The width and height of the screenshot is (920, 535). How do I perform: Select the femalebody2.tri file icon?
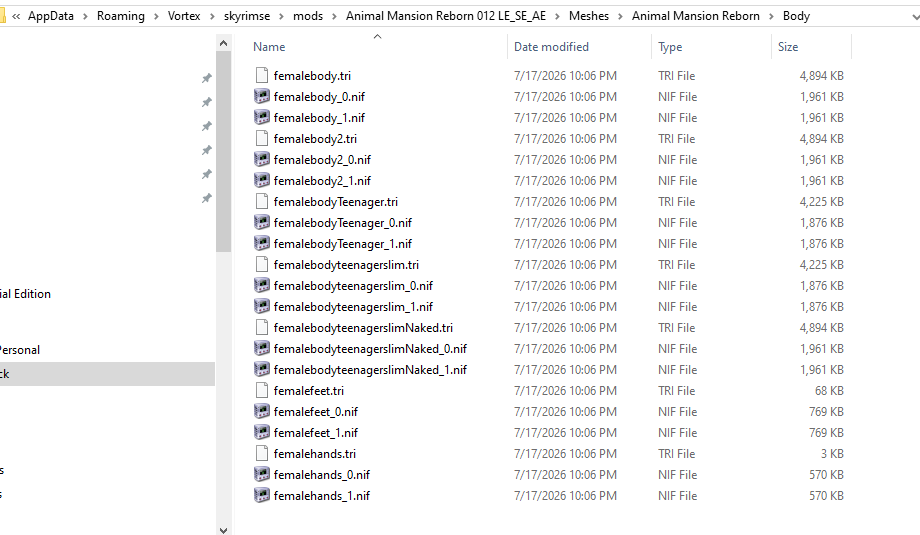pyautogui.click(x=262, y=138)
